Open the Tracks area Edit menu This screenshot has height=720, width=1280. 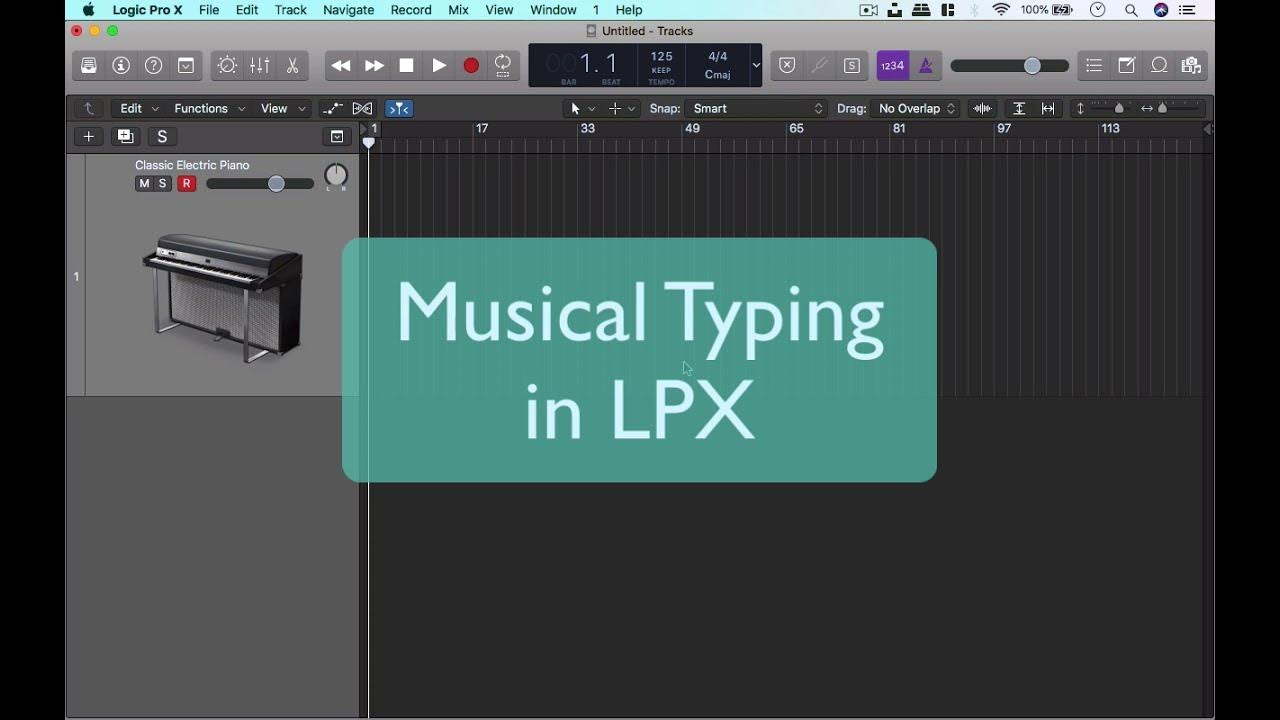[139, 108]
